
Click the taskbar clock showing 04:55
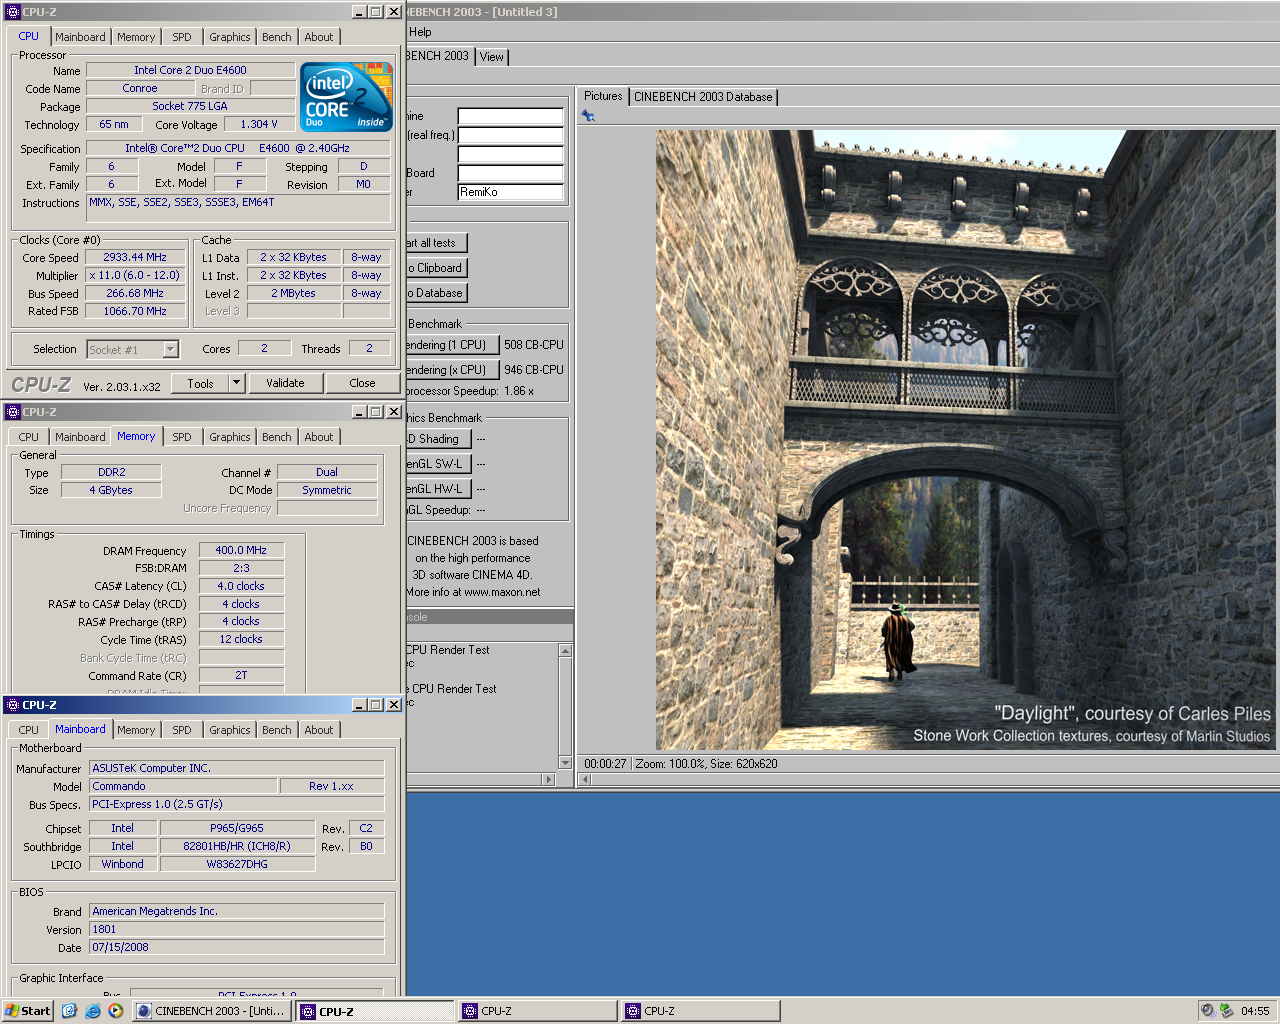click(1255, 1011)
